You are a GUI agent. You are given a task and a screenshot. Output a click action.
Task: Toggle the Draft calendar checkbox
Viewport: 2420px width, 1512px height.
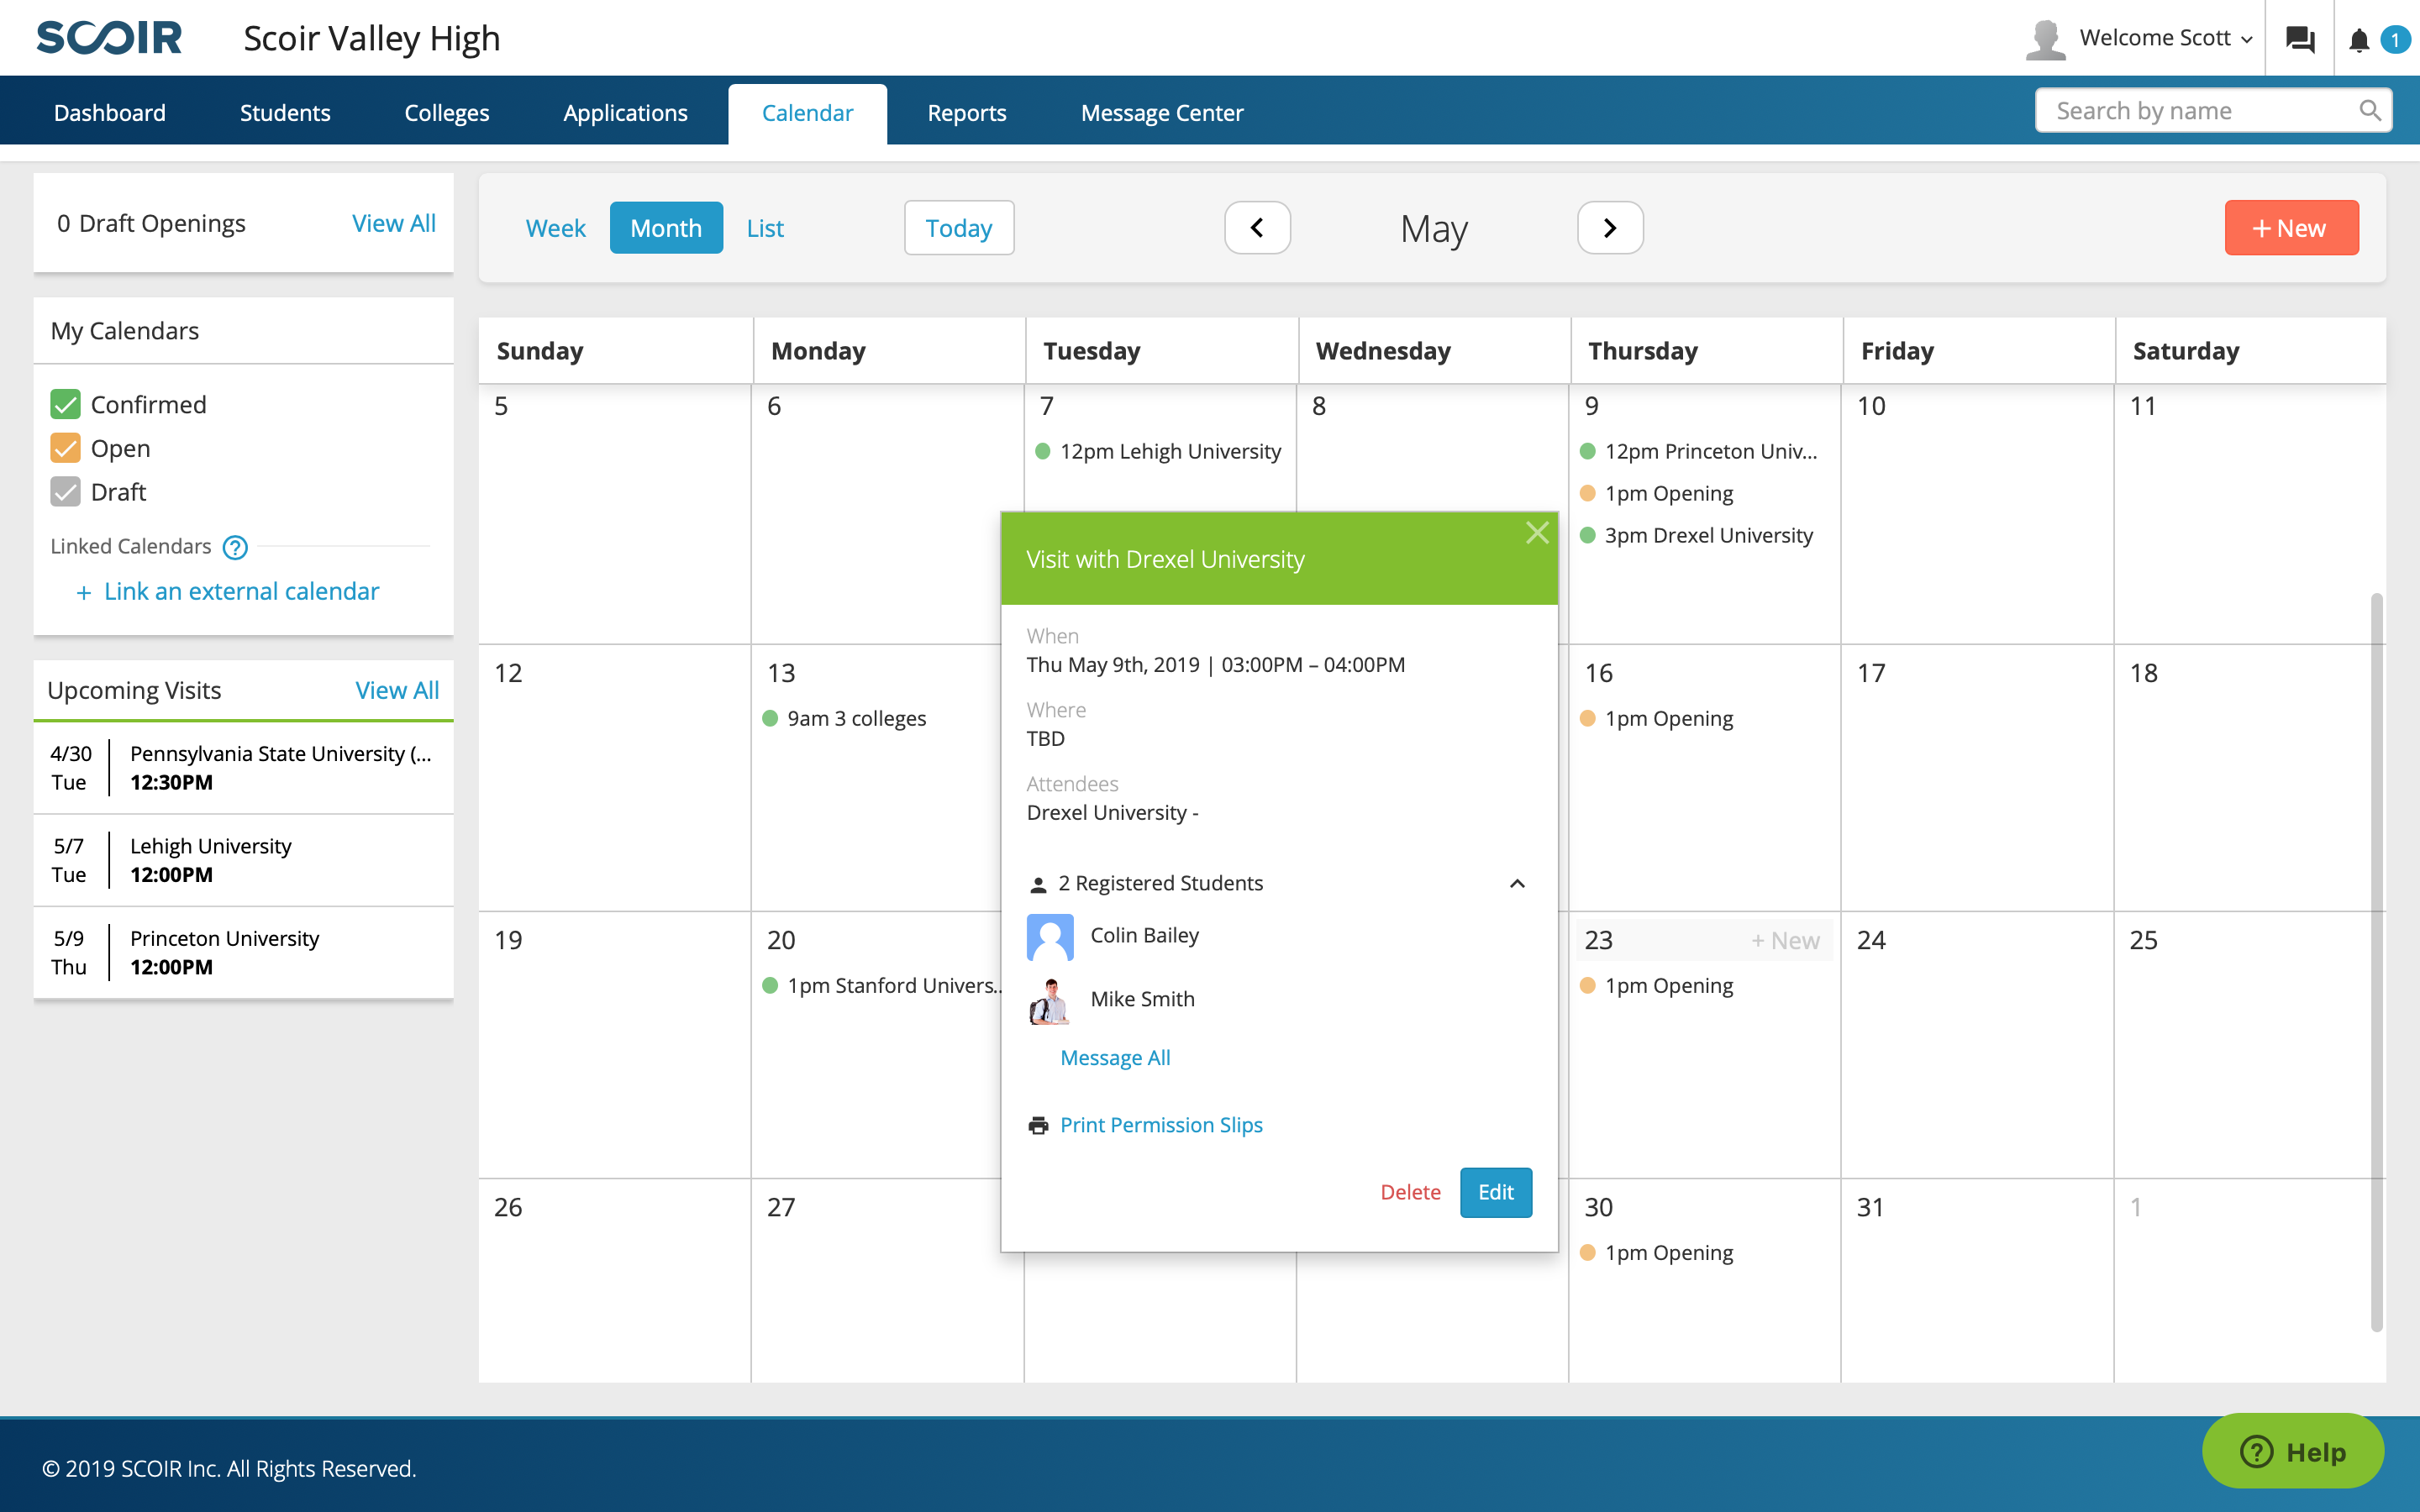65,491
